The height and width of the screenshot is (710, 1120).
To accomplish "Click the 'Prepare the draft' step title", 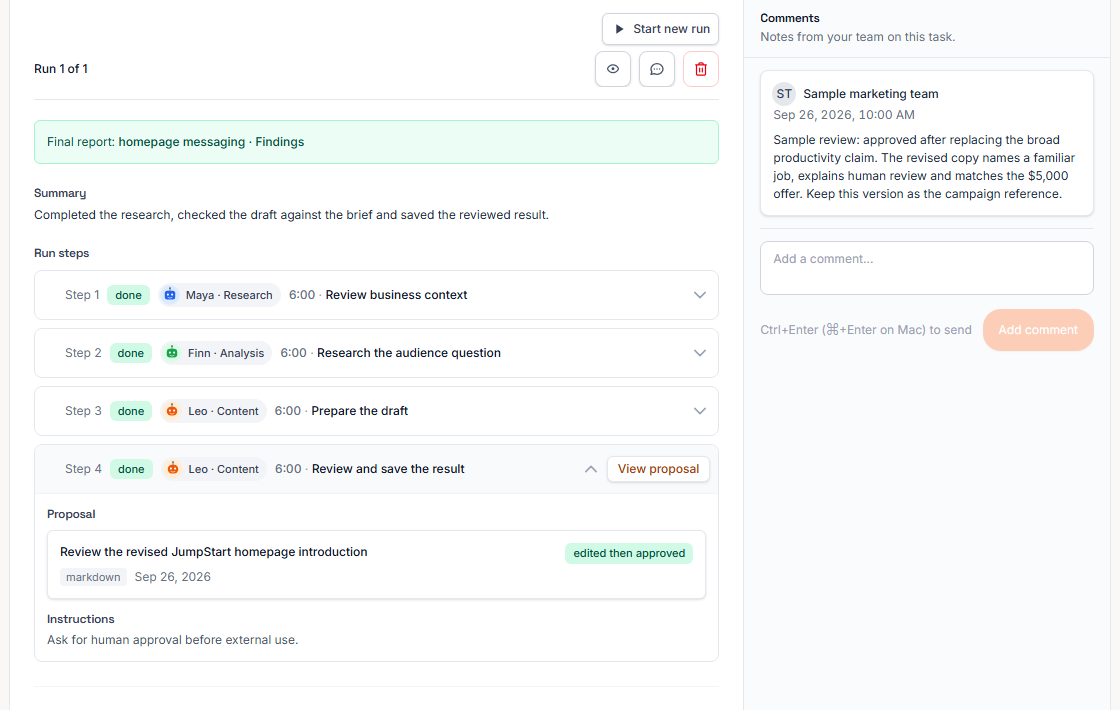I will coord(360,411).
